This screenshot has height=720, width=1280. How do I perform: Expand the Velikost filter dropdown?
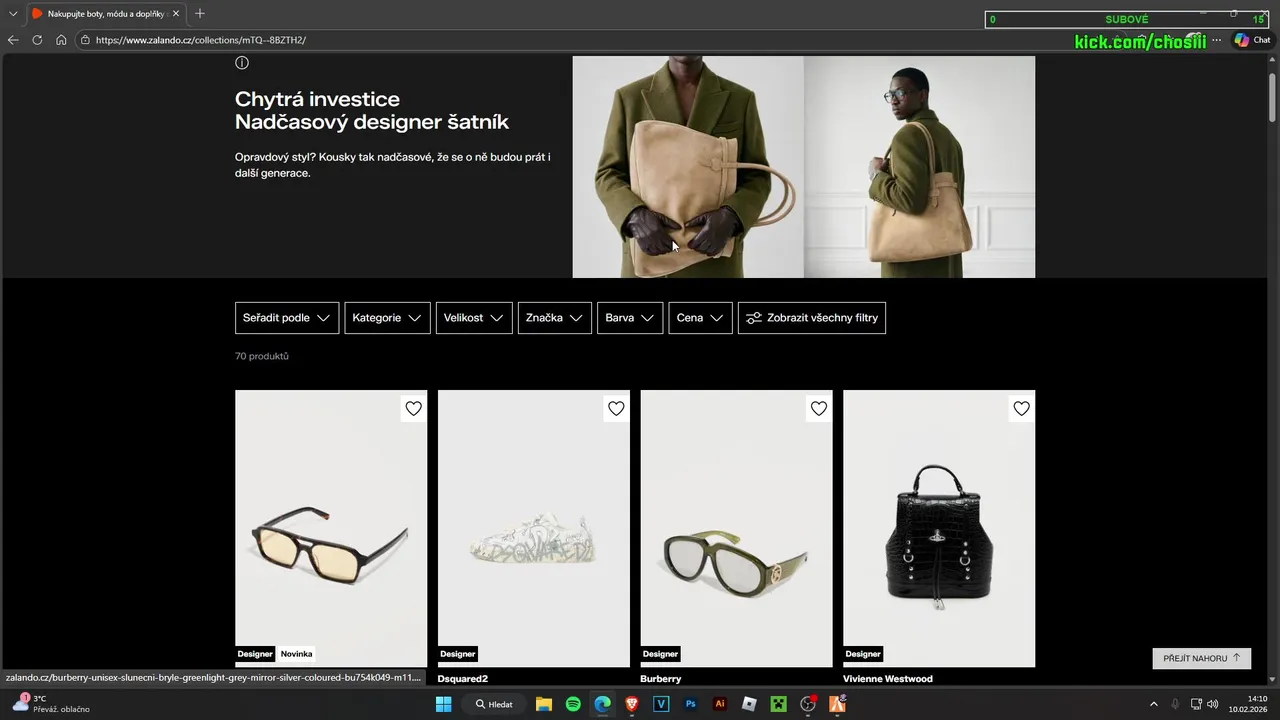tap(474, 318)
